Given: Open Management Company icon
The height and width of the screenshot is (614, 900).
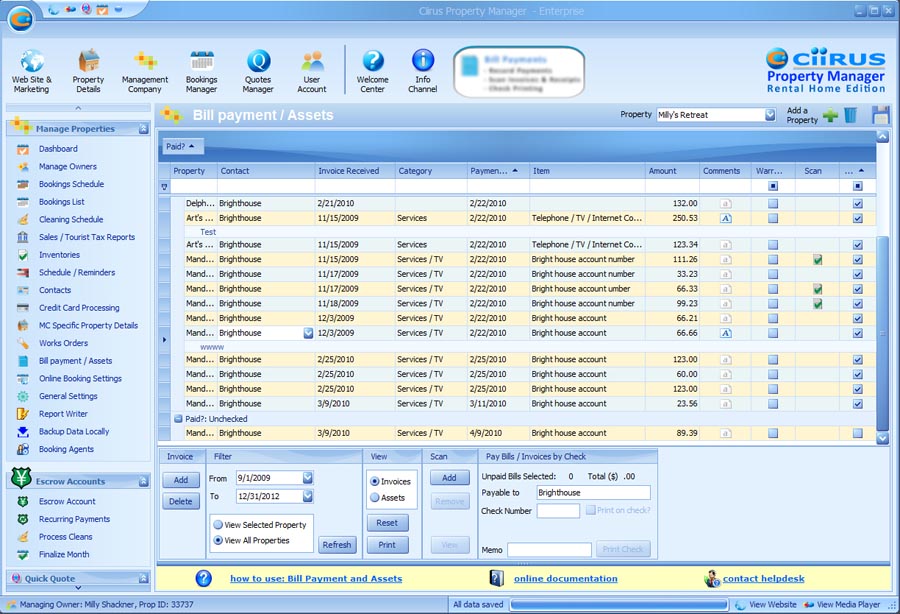Looking at the screenshot, I should (145, 72).
